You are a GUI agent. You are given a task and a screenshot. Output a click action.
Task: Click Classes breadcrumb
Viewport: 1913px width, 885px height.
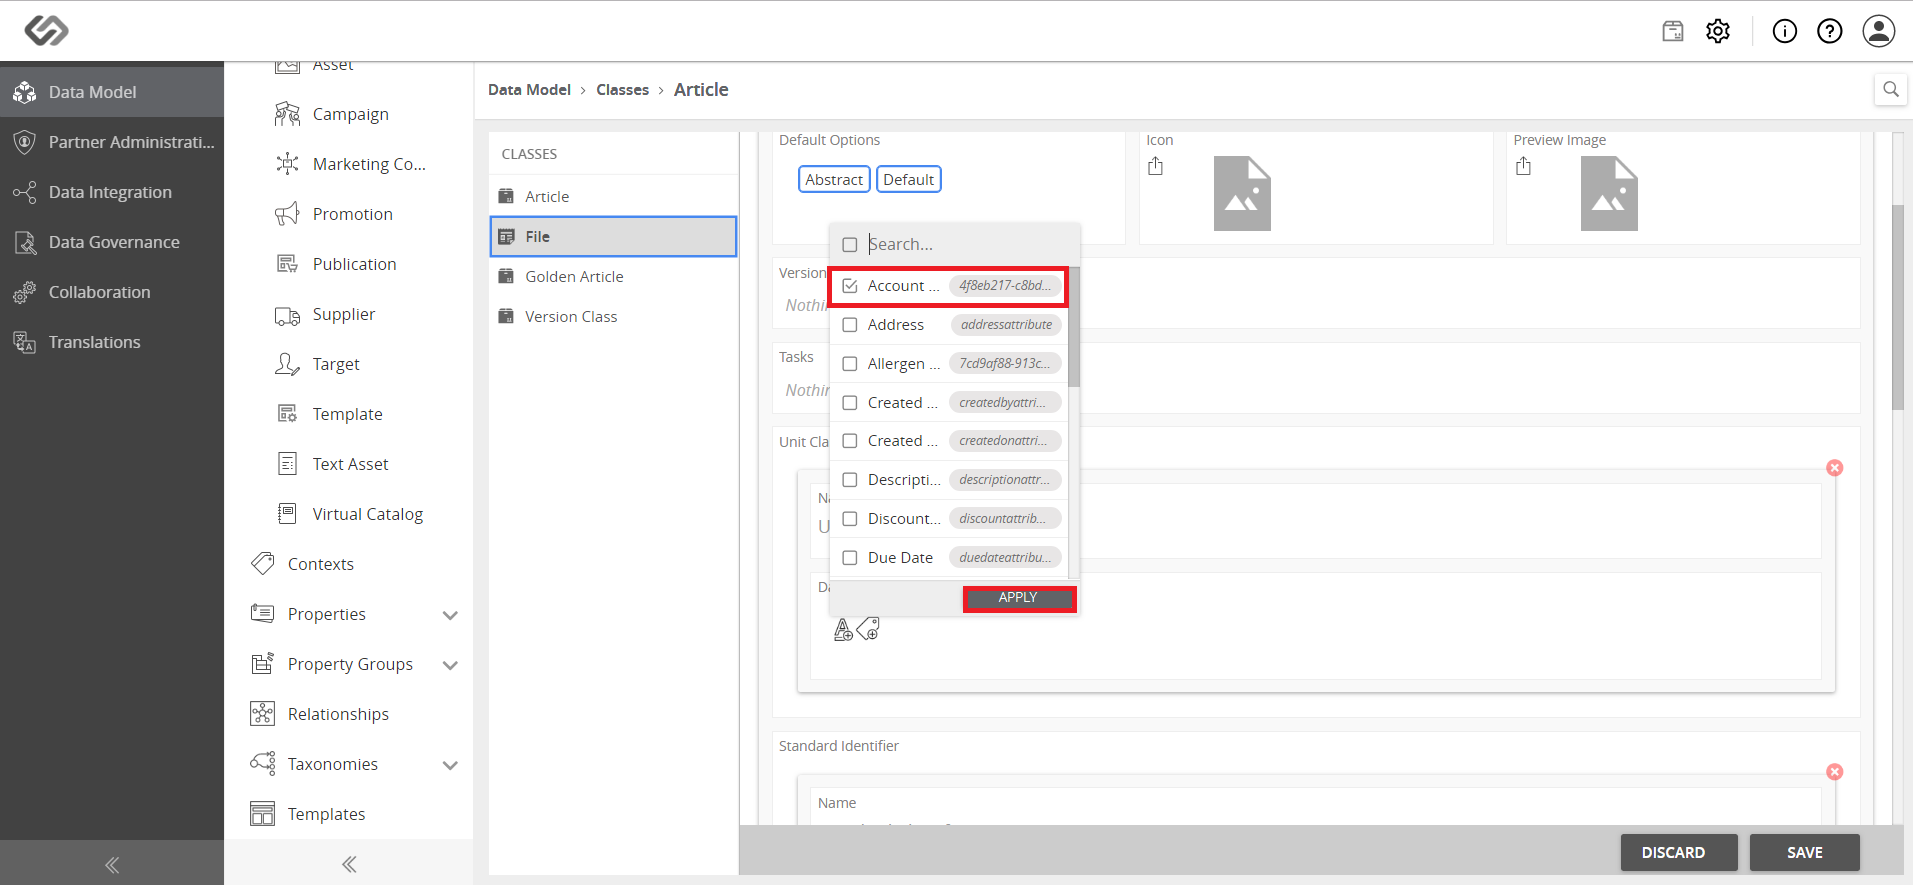622,90
